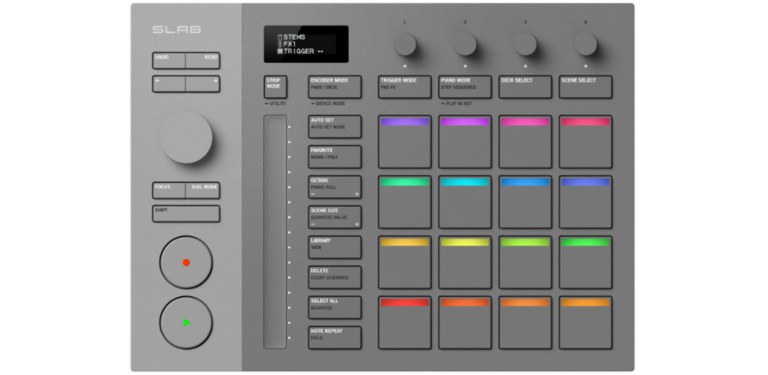Enable Piano Mode / Step Sequence
768x375 pixels.
pyautogui.click(x=465, y=87)
